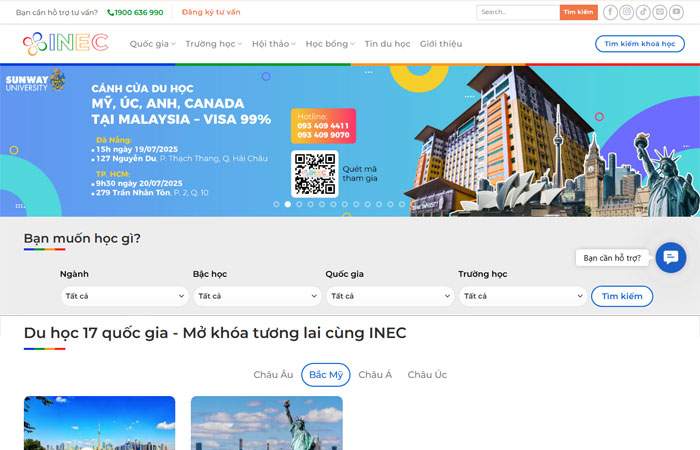Select the Châu Âu tab

point(273,375)
